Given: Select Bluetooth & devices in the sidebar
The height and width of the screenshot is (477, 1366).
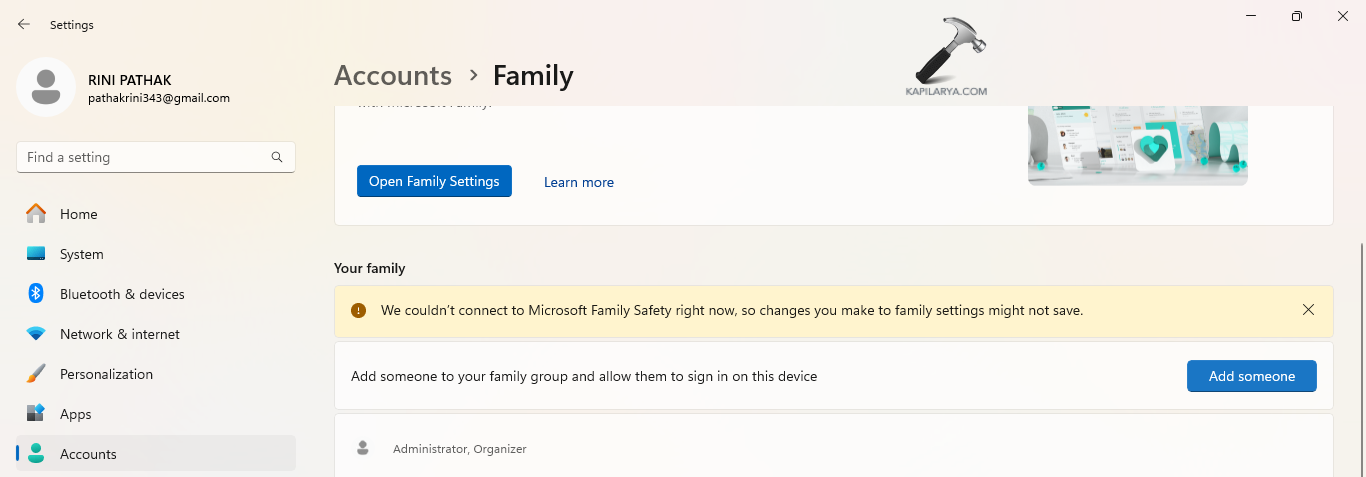Looking at the screenshot, I should [x=122, y=294].
